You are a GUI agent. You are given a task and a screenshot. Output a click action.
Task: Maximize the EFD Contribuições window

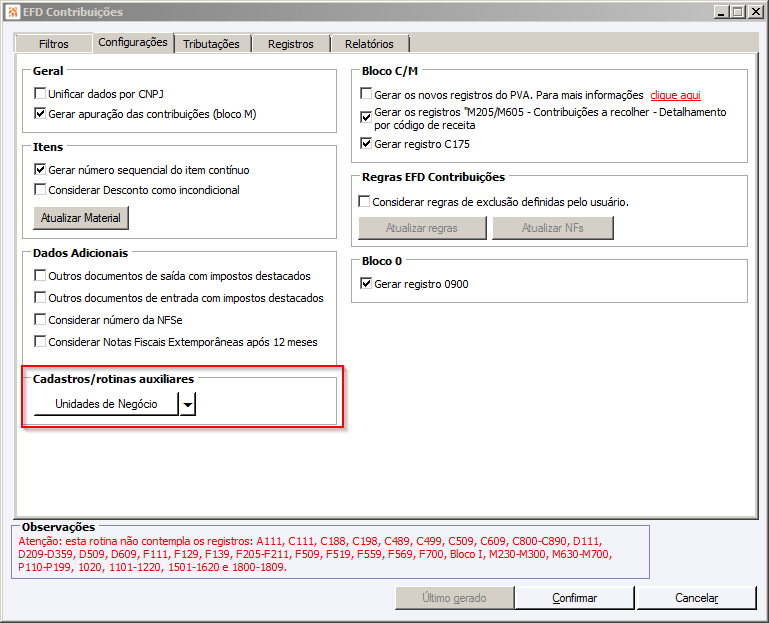click(x=737, y=12)
